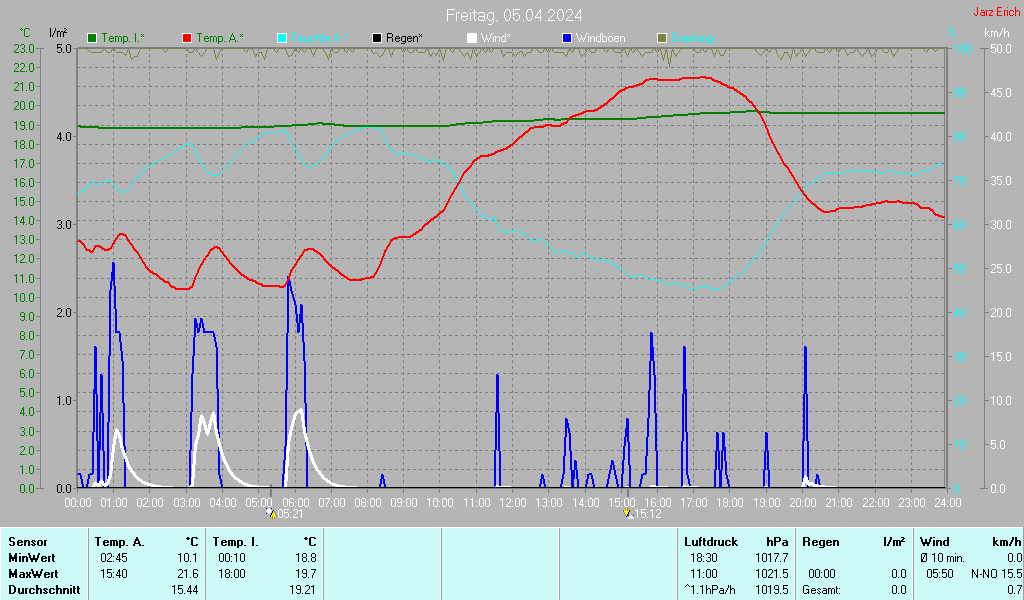The image size is (1024, 600).
Task: Click the '°C' temperature axis unit label
Action: tap(25, 33)
